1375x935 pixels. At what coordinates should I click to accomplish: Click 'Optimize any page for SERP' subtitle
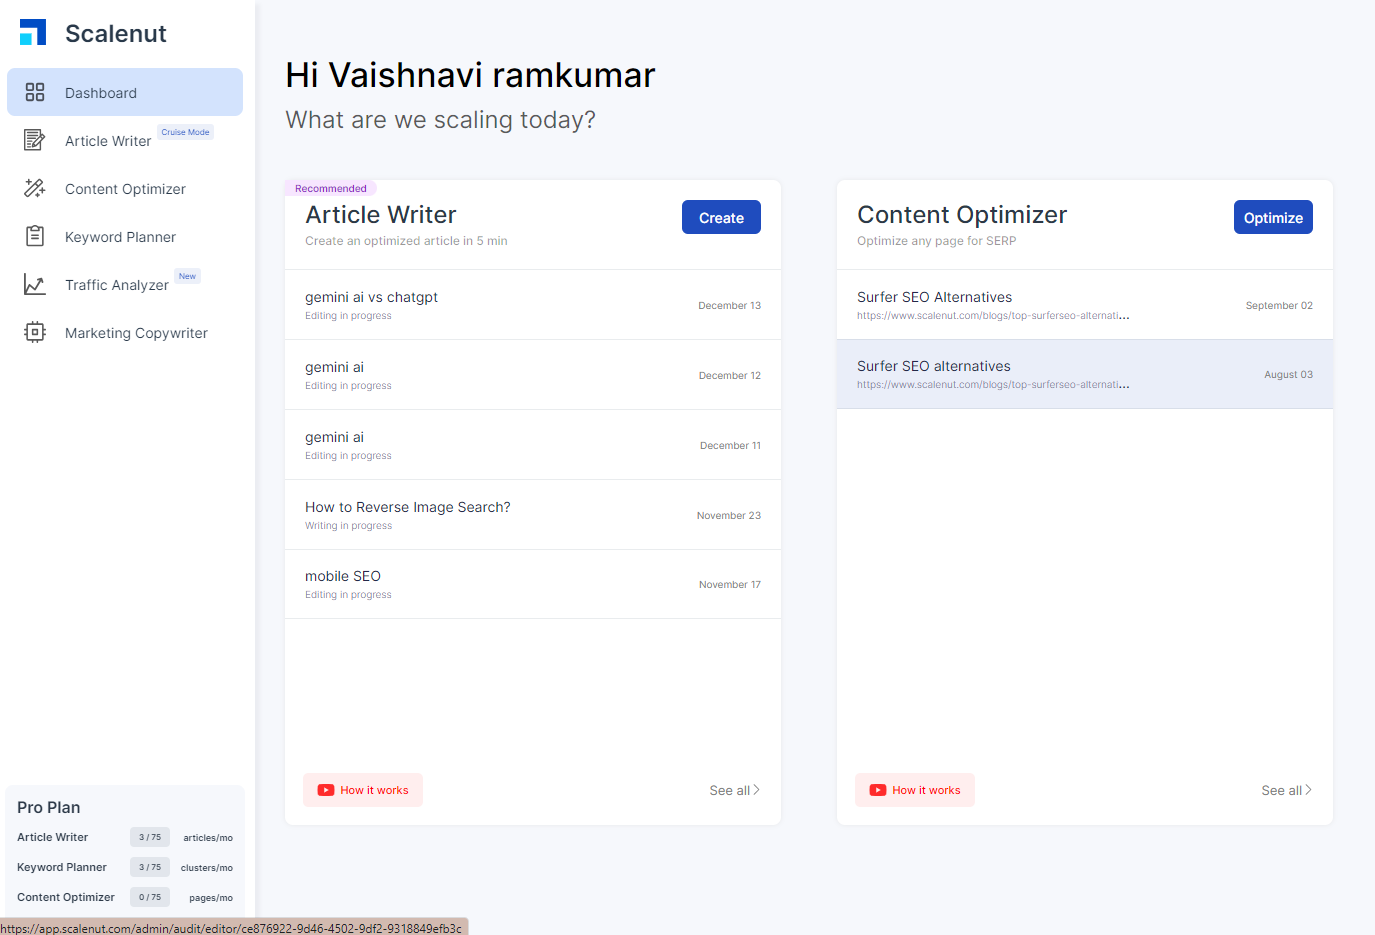click(937, 241)
